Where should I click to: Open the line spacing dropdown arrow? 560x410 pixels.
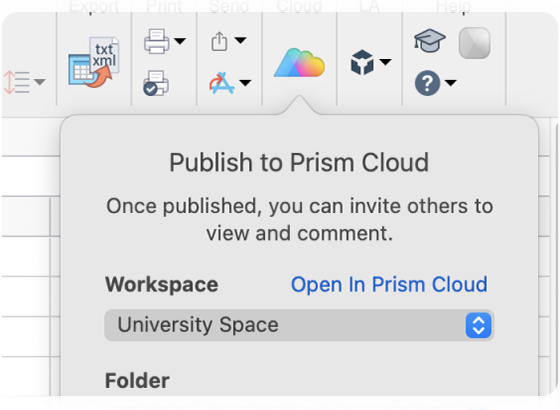pyautogui.click(x=40, y=82)
